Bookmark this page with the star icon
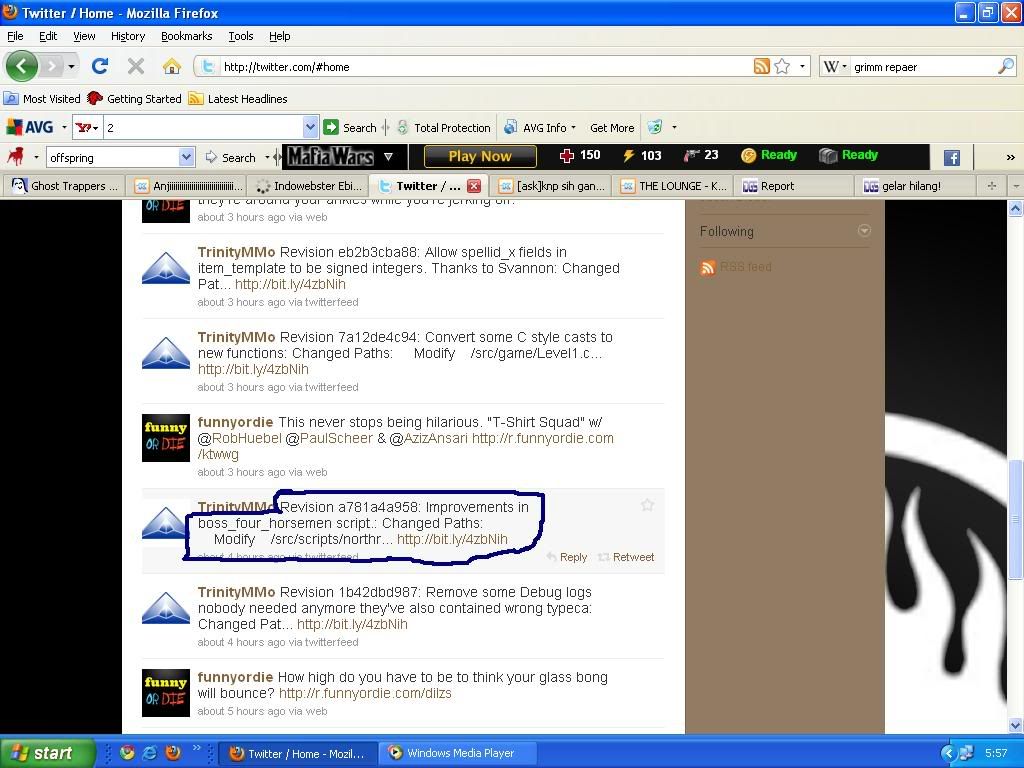The image size is (1024, 768). coord(782,66)
